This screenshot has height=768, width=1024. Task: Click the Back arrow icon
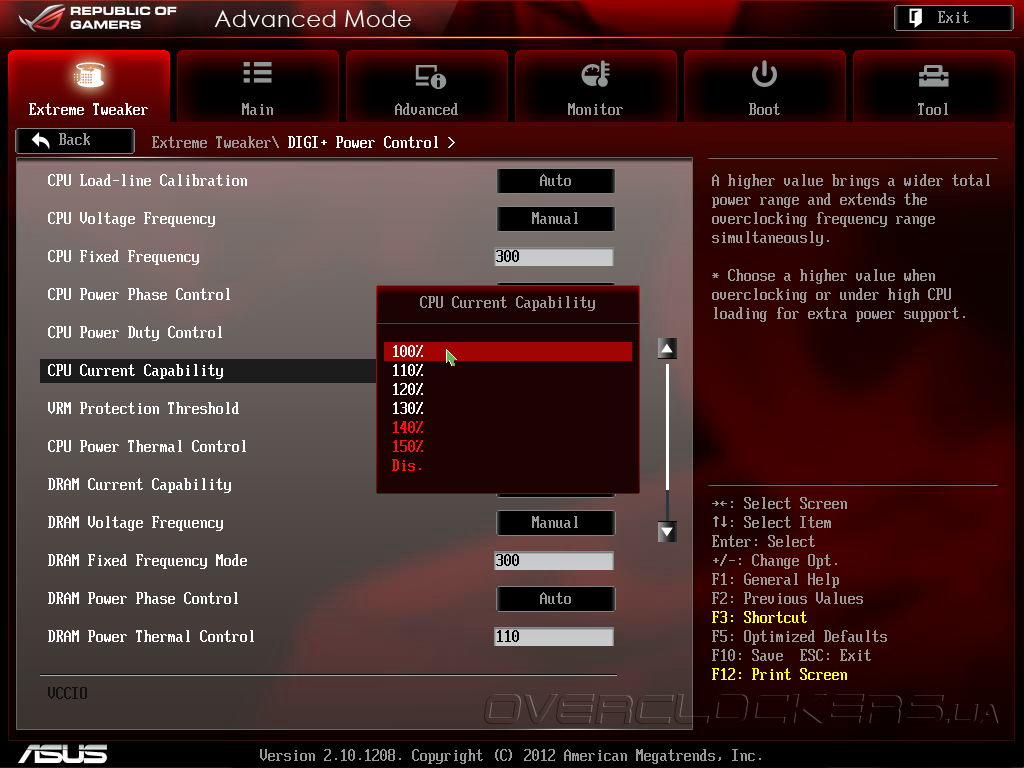click(x=41, y=140)
